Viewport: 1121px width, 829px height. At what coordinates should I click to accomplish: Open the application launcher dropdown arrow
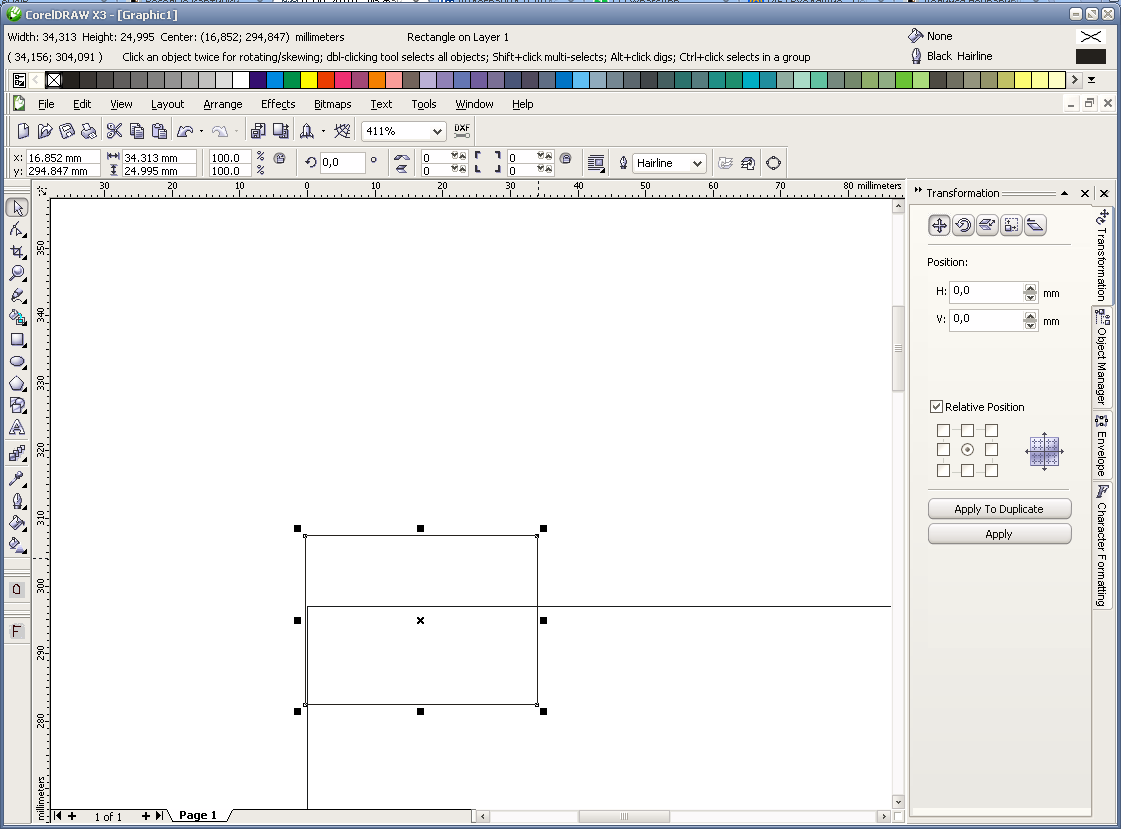point(323,131)
